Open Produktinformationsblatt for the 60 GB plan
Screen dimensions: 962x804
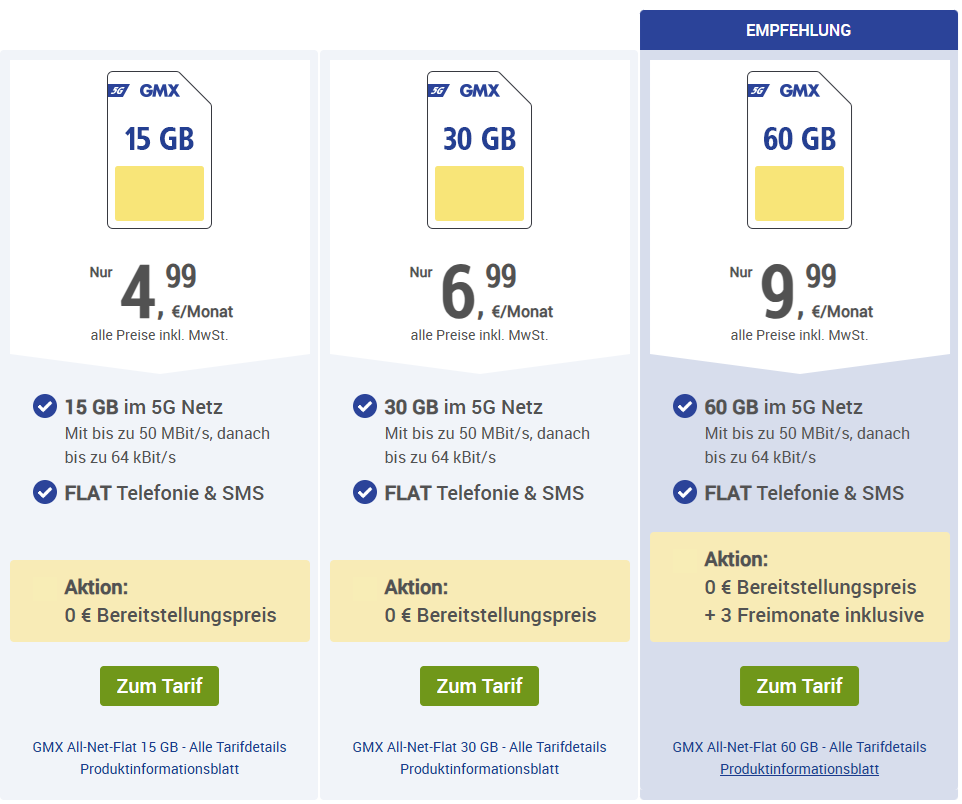(800, 769)
